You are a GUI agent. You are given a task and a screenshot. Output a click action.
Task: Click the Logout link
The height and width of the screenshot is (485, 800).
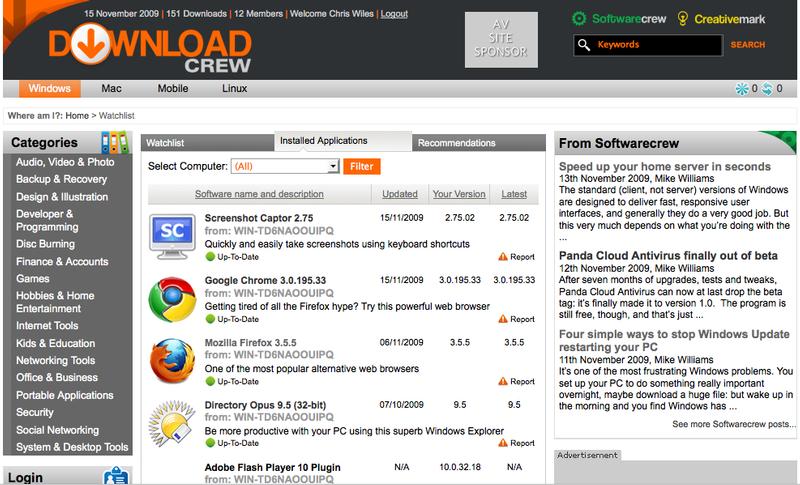pyautogui.click(x=394, y=14)
